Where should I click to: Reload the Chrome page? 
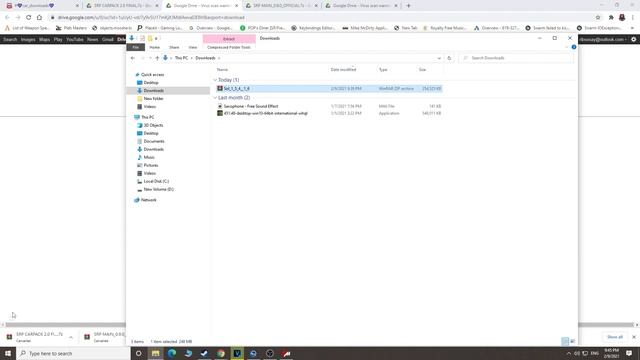(x=29, y=18)
